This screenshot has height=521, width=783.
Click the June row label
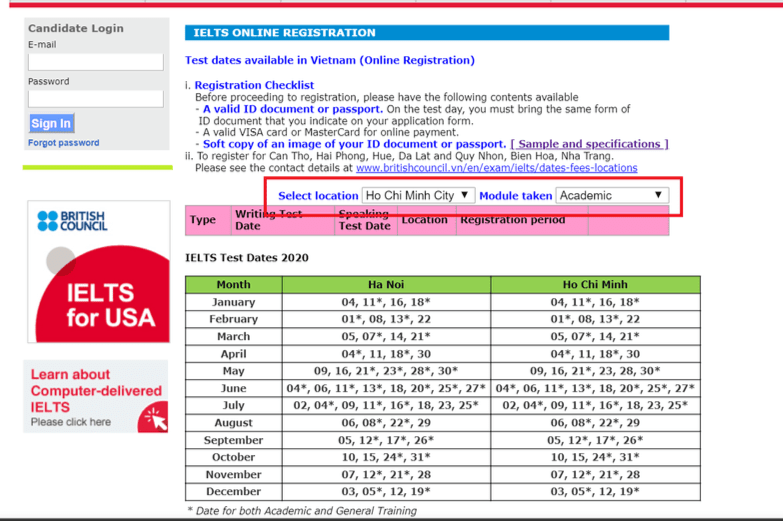(234, 388)
